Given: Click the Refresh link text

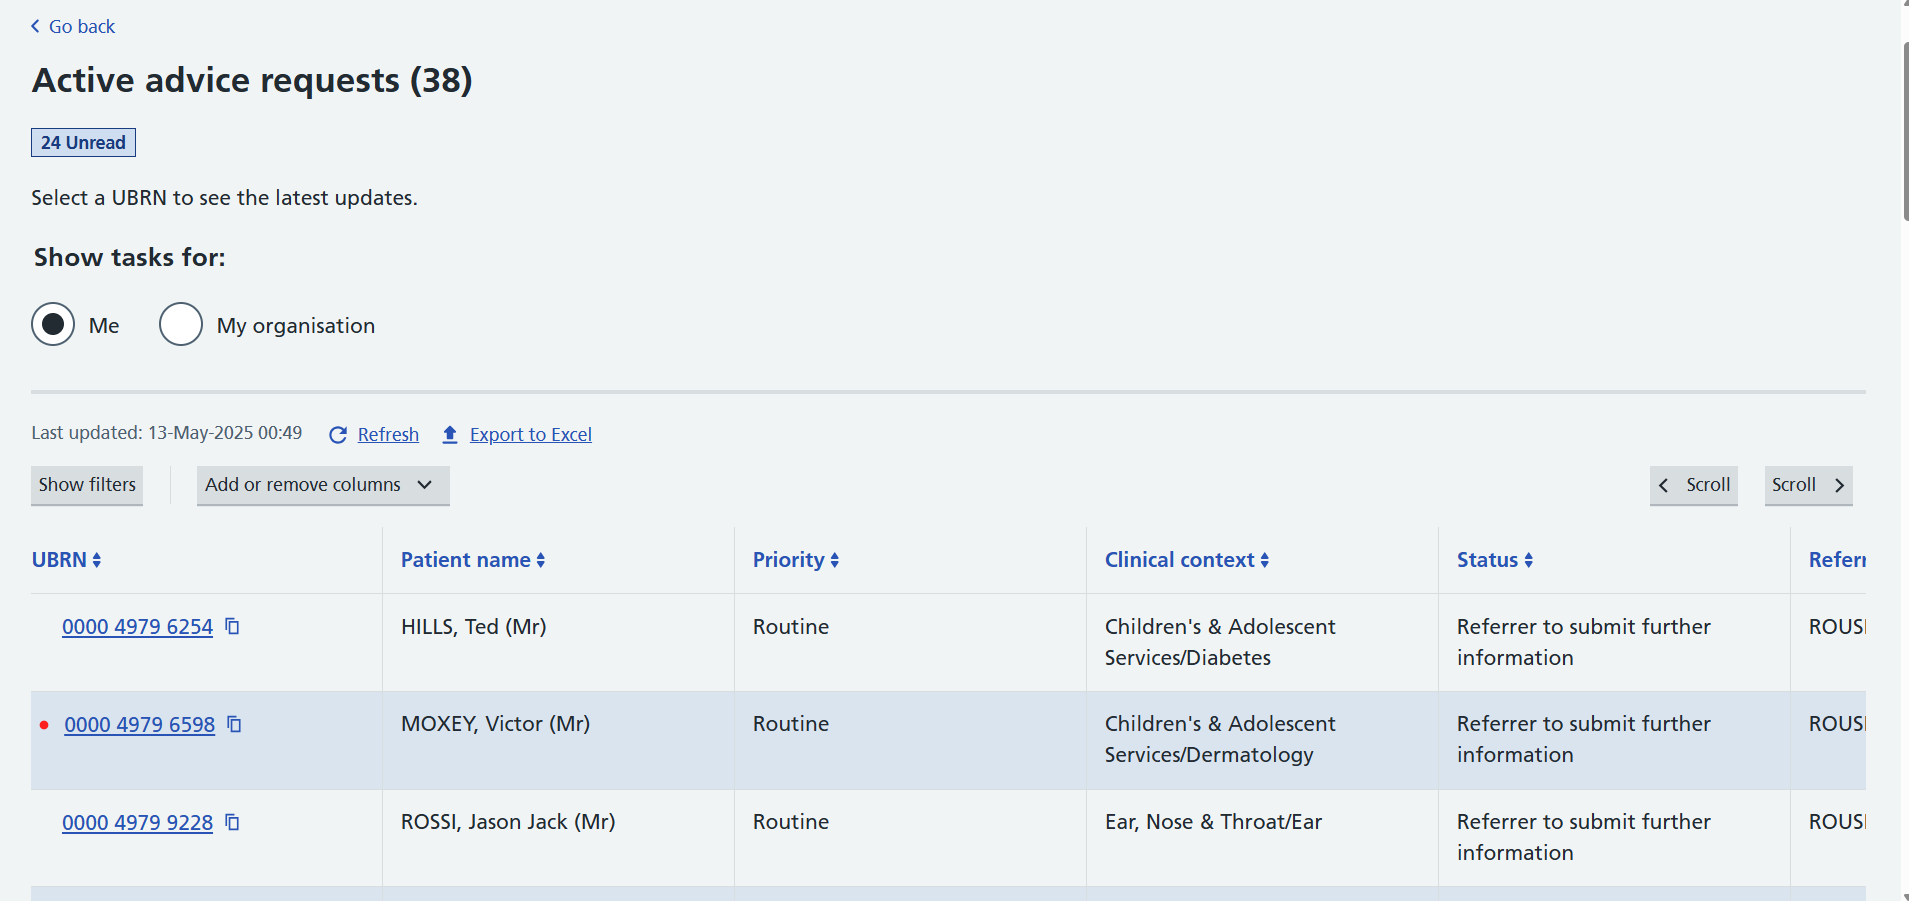Looking at the screenshot, I should 388,435.
